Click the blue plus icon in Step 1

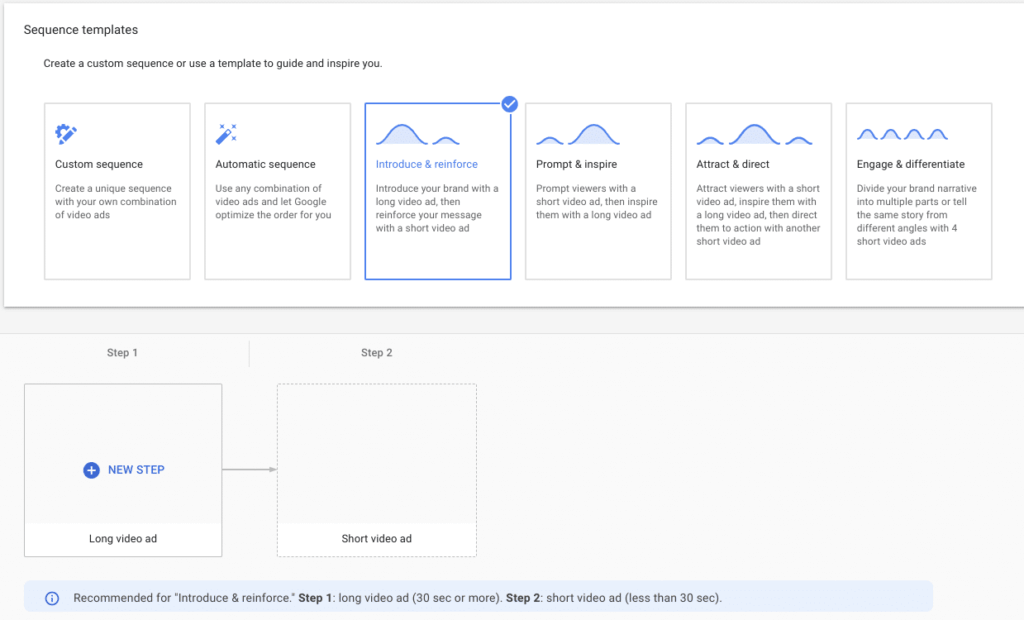click(x=91, y=470)
